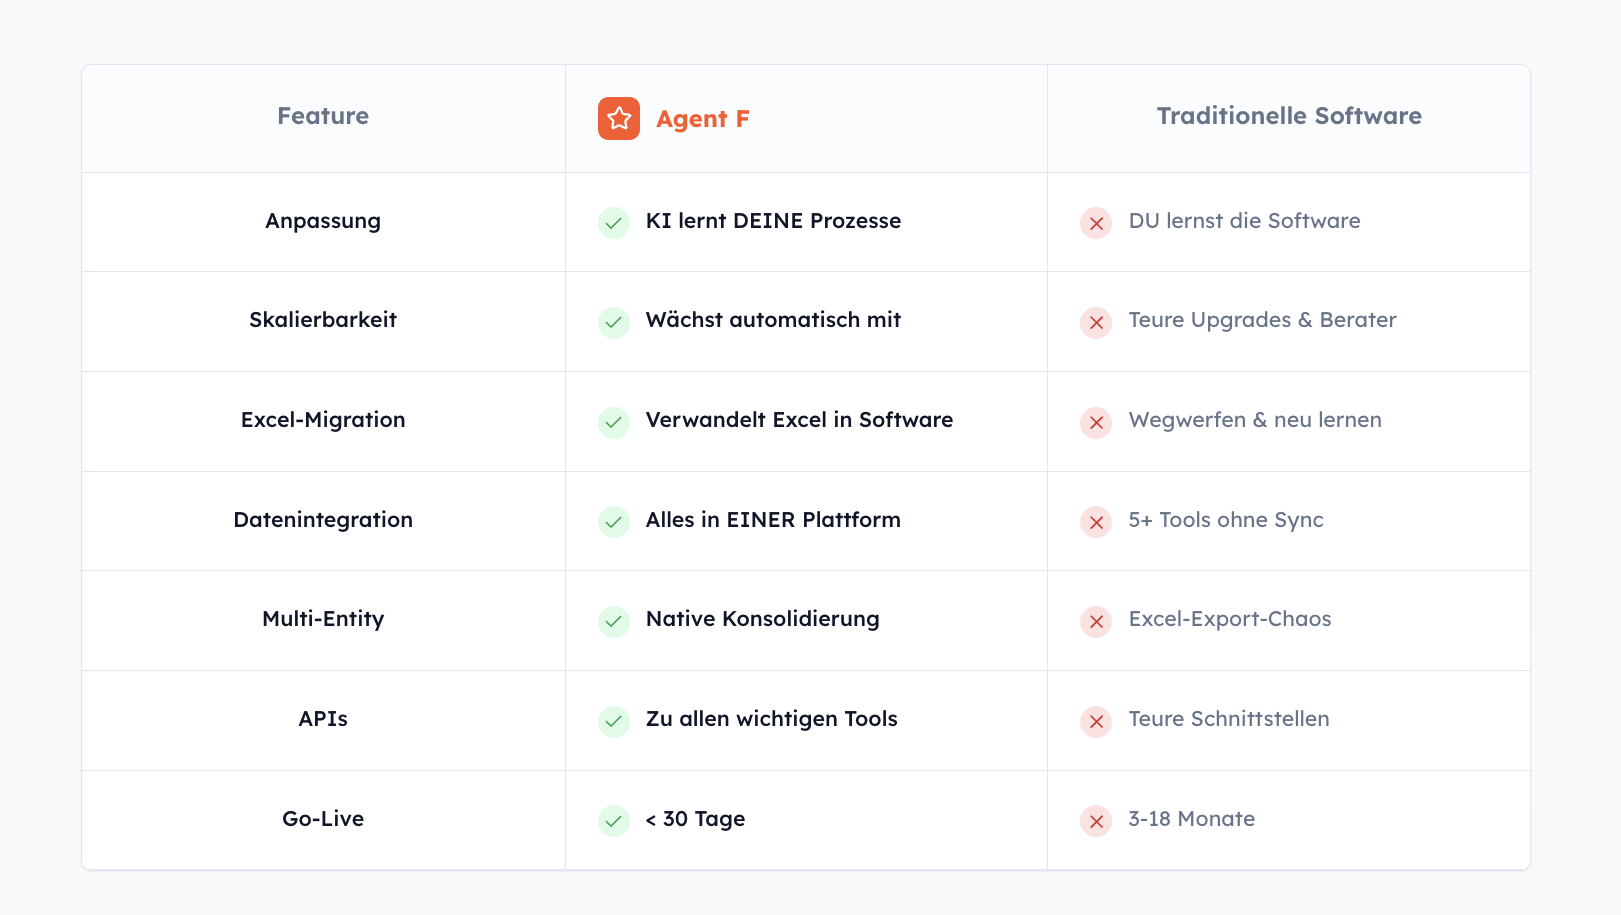Image resolution: width=1621 pixels, height=915 pixels.
Task: Click green checkmark beside < 30 Tage
Action: pyautogui.click(x=614, y=821)
